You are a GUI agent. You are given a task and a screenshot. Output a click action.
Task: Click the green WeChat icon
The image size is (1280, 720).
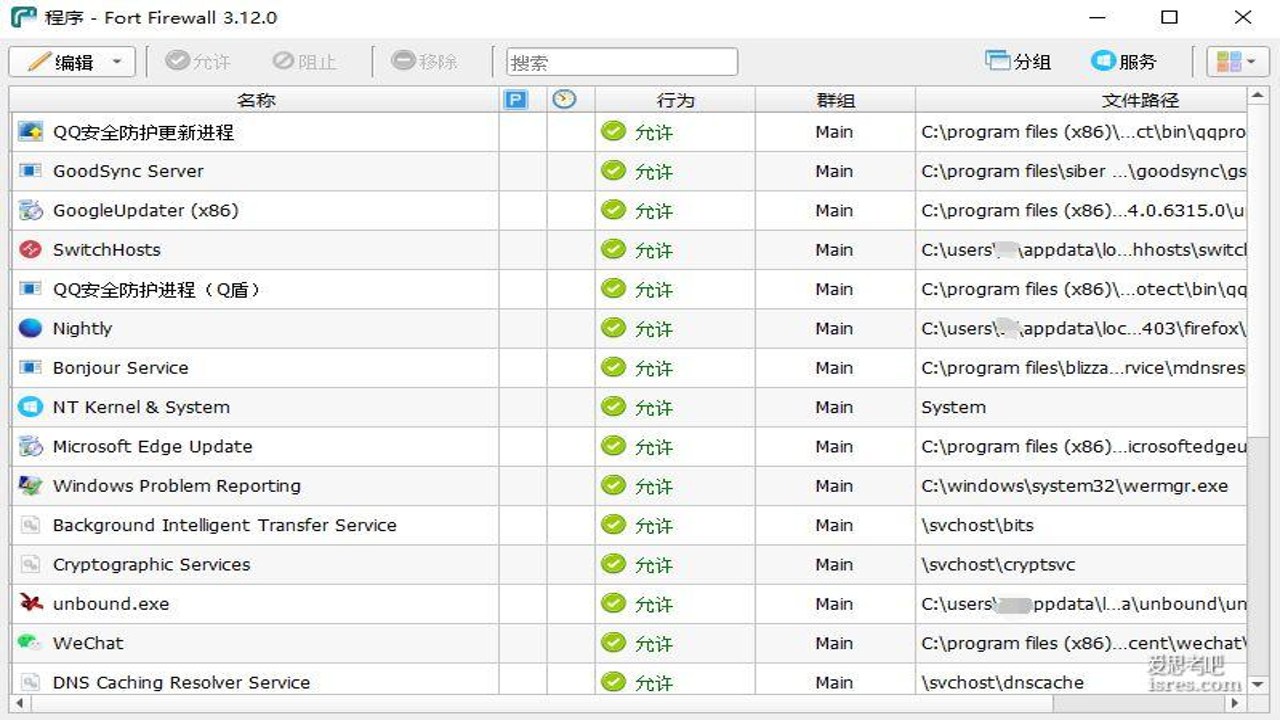(x=31, y=643)
